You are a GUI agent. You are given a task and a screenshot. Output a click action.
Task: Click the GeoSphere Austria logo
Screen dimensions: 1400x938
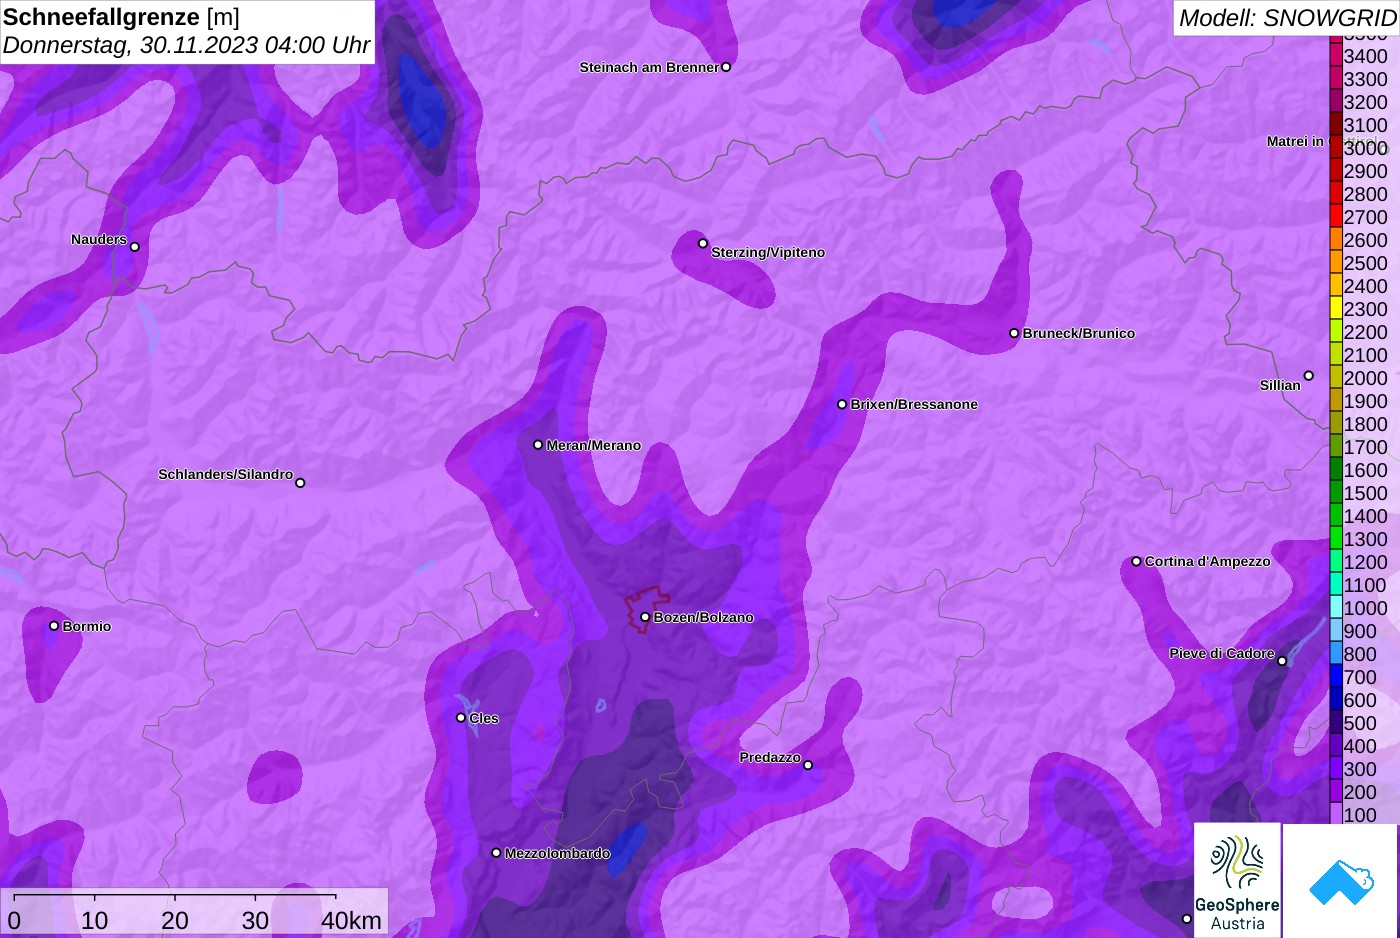point(1237,880)
